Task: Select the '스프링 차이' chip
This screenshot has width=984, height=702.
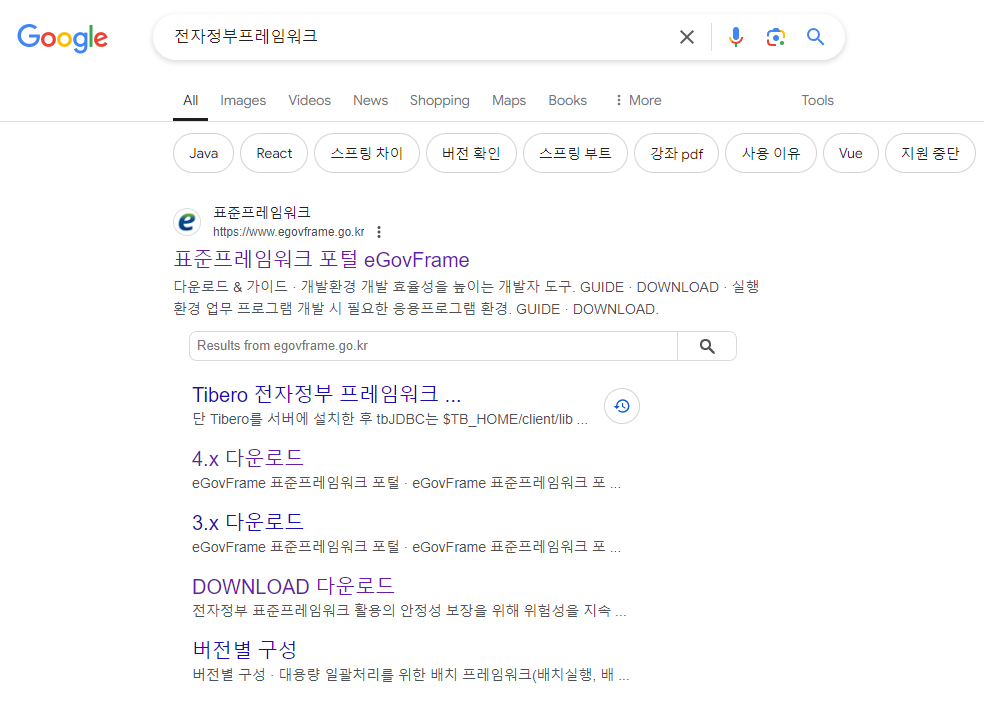Action: tap(366, 153)
